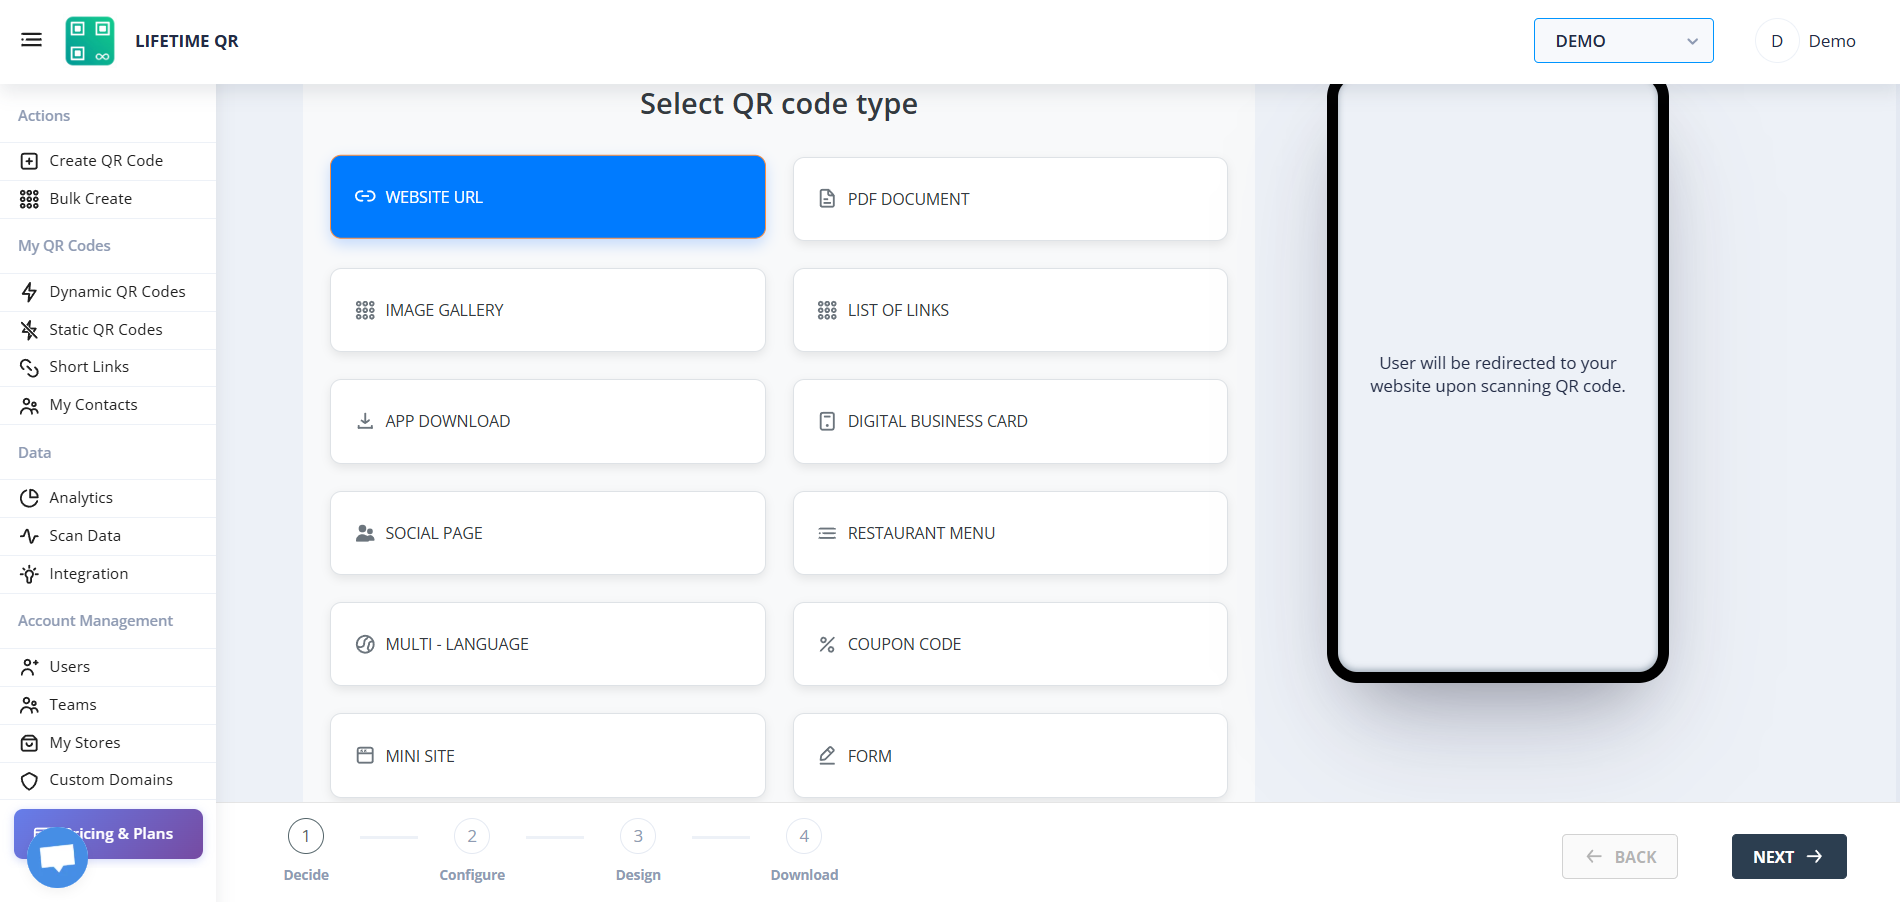
Task: Select the PDF Document QR type
Action: 1010,199
